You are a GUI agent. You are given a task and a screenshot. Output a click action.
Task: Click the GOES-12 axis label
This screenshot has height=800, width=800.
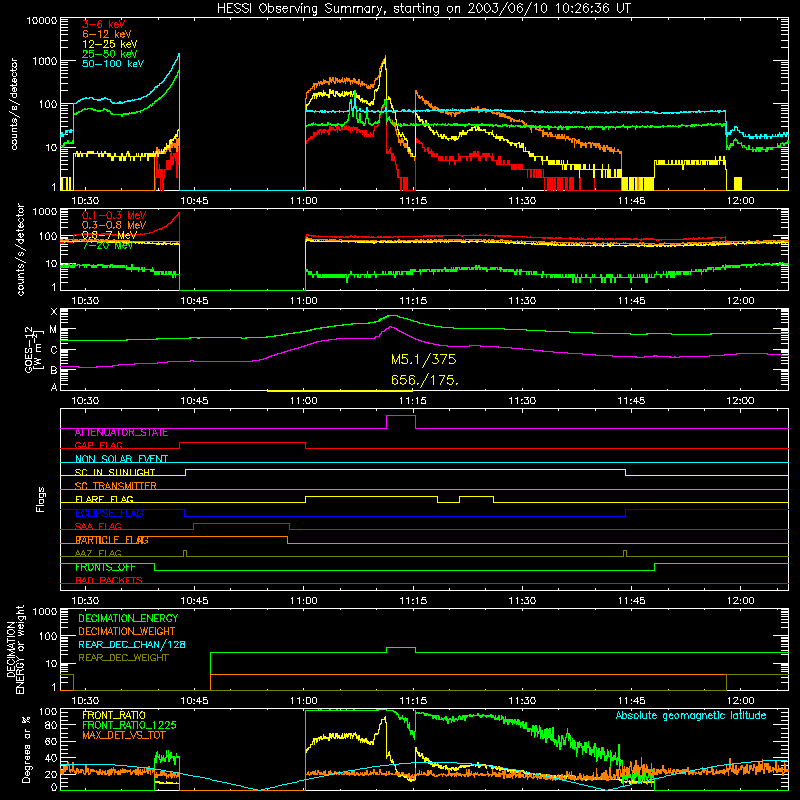click(31, 350)
